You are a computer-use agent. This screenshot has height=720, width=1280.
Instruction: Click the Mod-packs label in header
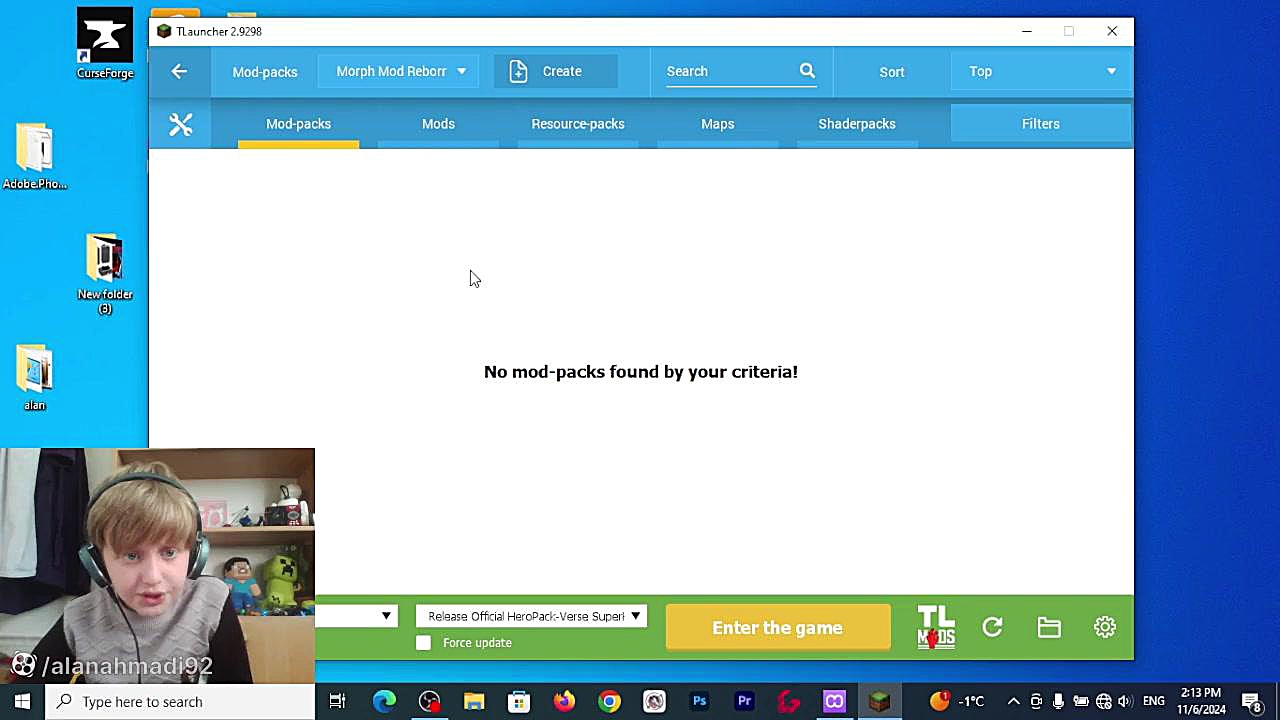tap(265, 72)
